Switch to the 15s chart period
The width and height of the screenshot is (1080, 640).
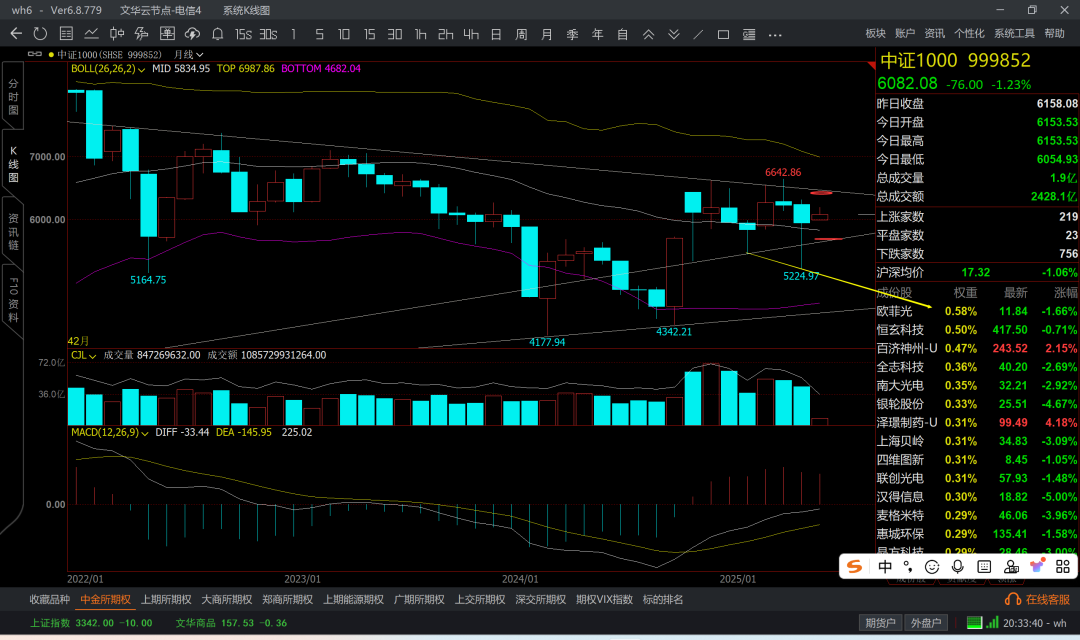[x=242, y=34]
